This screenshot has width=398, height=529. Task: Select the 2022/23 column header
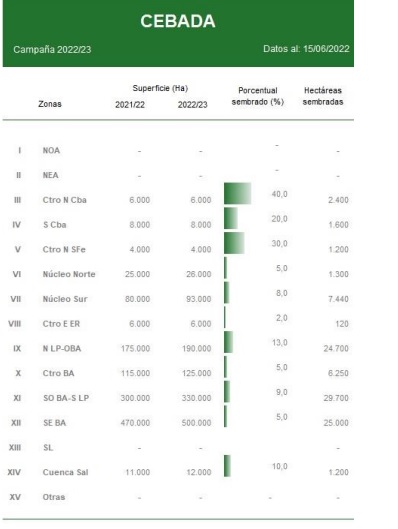coord(193,105)
